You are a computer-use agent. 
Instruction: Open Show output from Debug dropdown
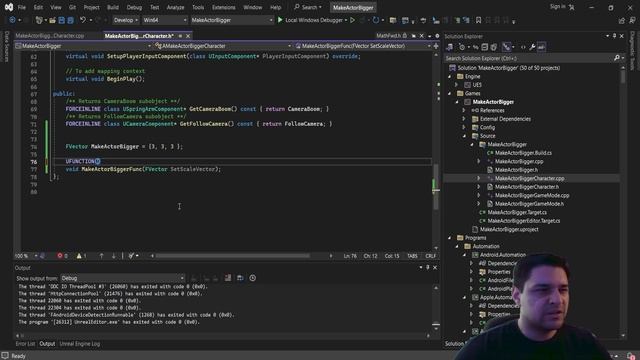pyautogui.click(x=122, y=278)
